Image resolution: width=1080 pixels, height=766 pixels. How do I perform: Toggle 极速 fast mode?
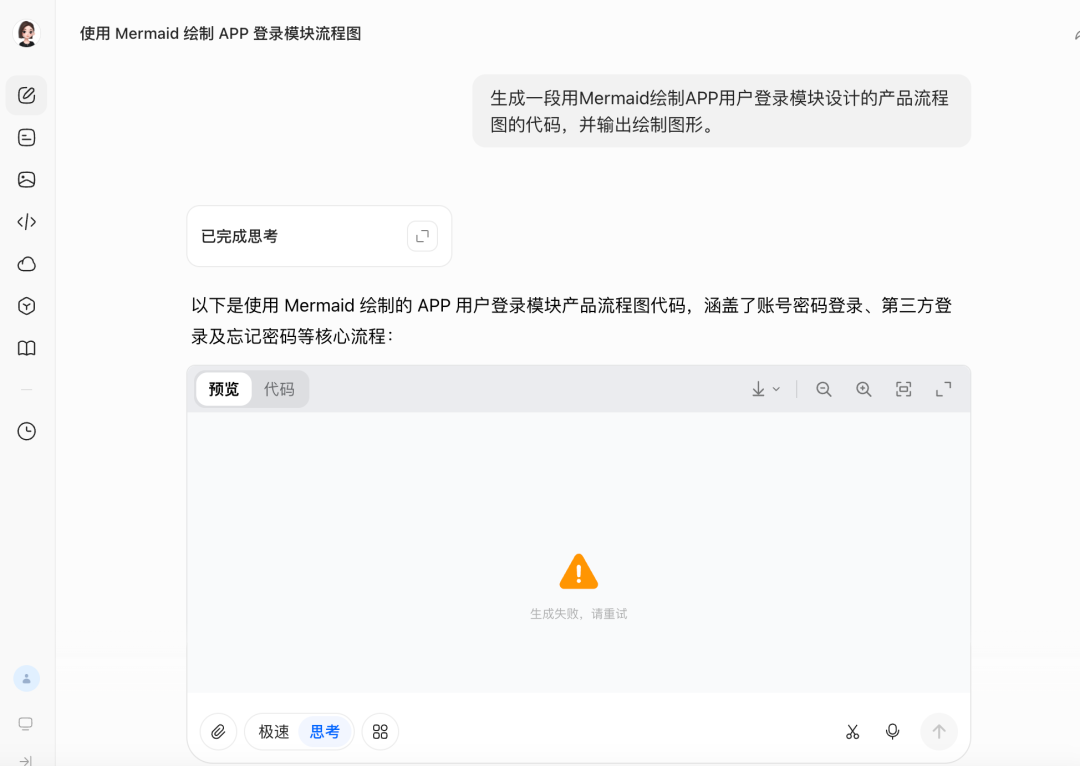[273, 732]
